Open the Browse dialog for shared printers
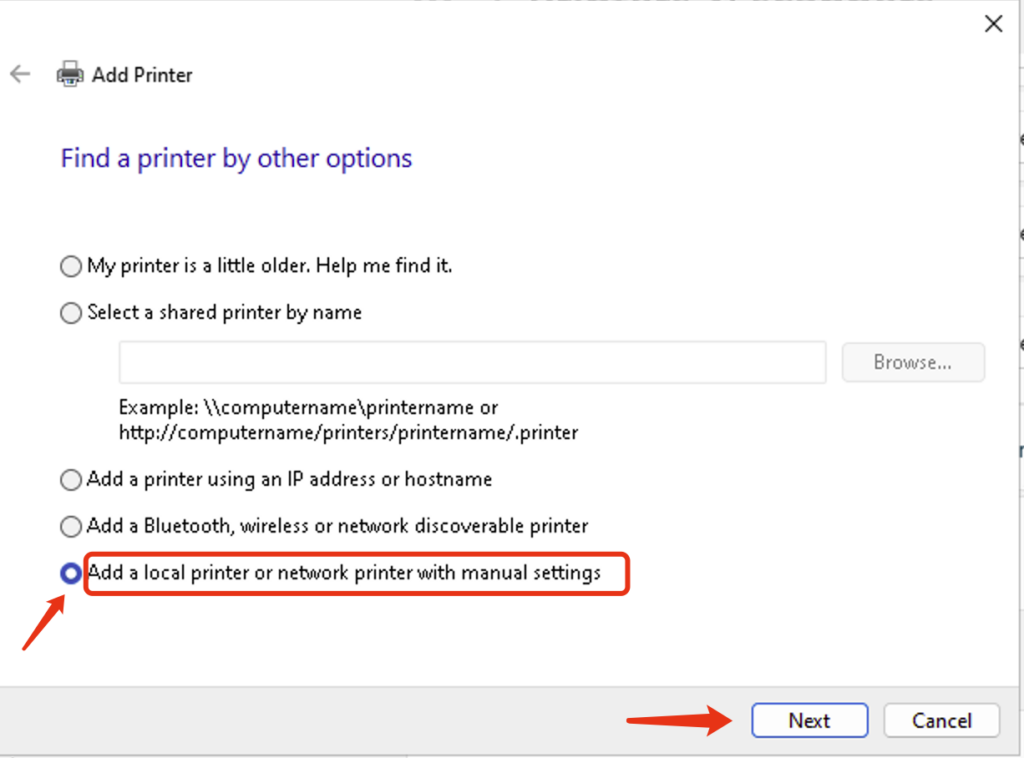The image size is (1024, 758). click(x=912, y=362)
